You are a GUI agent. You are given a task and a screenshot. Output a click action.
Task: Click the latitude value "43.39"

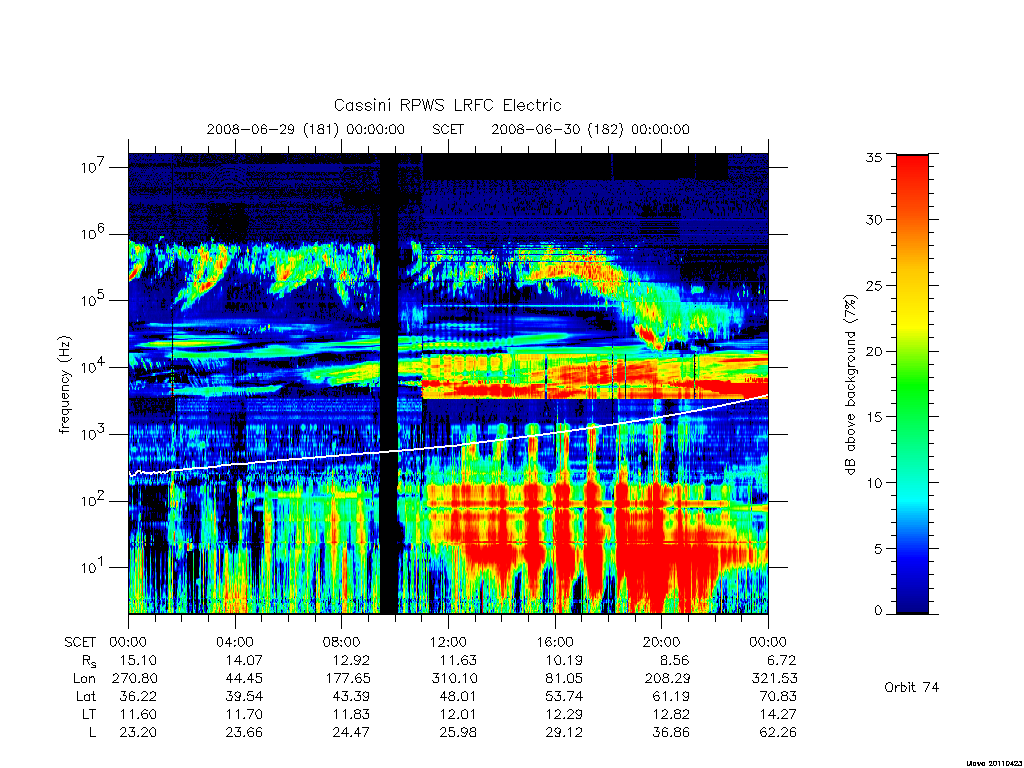click(351, 697)
